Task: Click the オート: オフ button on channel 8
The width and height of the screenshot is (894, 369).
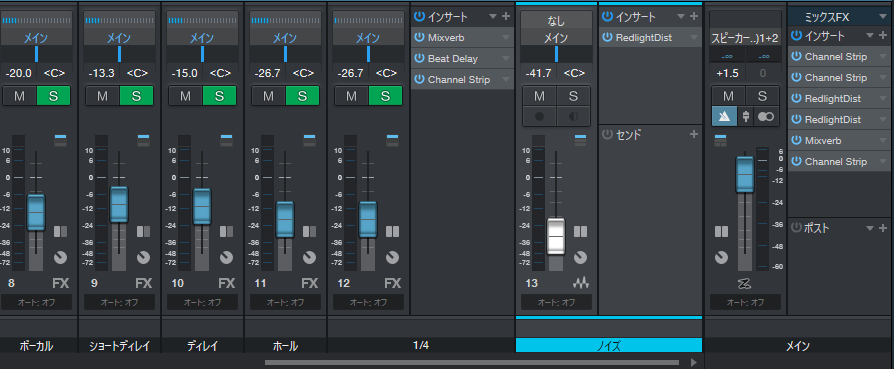Action: coord(36,302)
